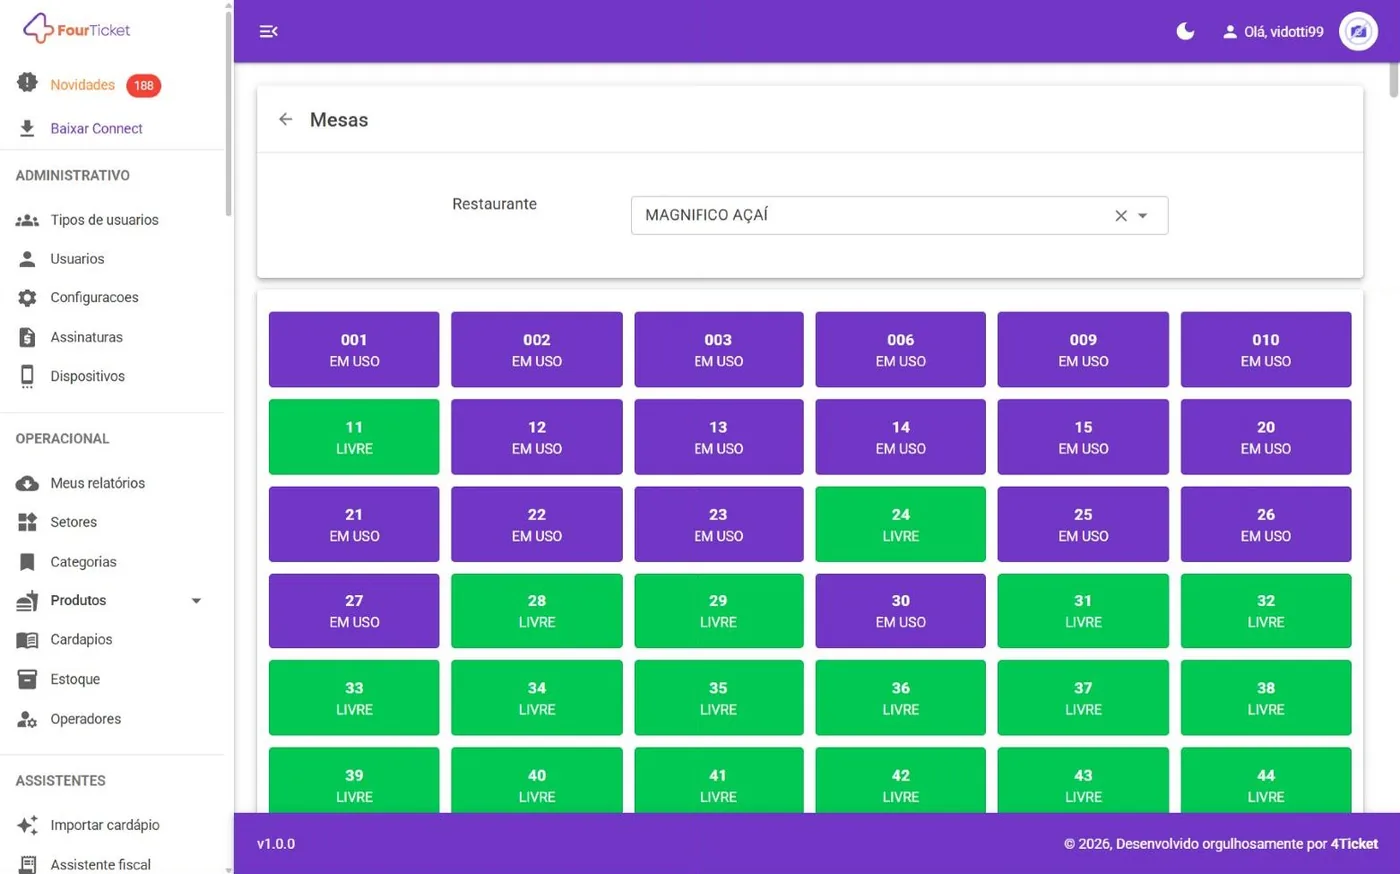
Task: Click the Importar cardápio sparkle icon
Action: pyautogui.click(x=27, y=825)
